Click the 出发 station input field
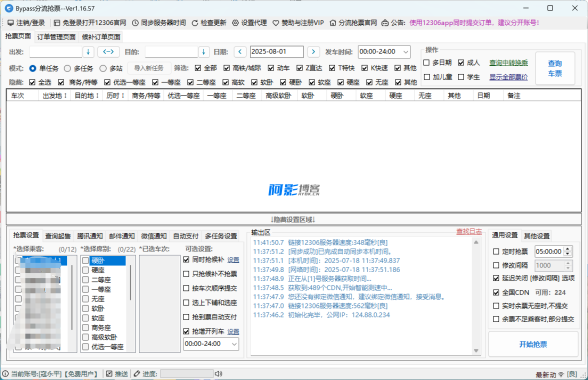Image resolution: width=588 pixels, height=380 pixels. pyautogui.click(x=56, y=52)
